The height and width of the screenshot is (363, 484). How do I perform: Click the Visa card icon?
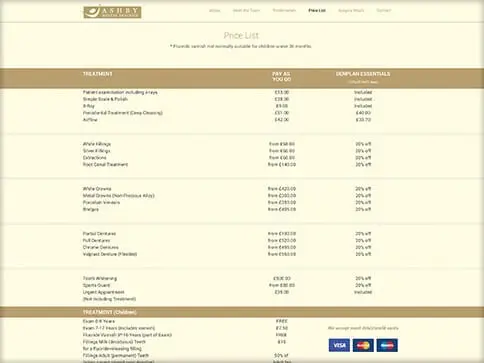(339, 345)
